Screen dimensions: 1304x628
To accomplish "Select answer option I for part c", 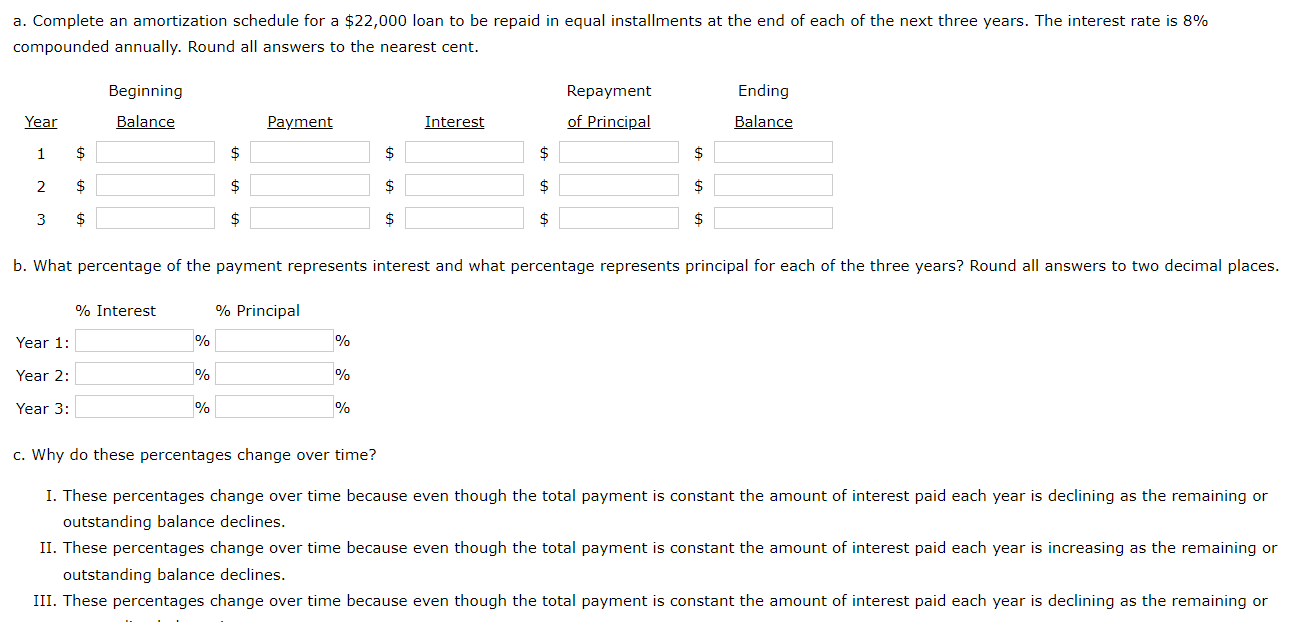I will click(x=665, y=508).
